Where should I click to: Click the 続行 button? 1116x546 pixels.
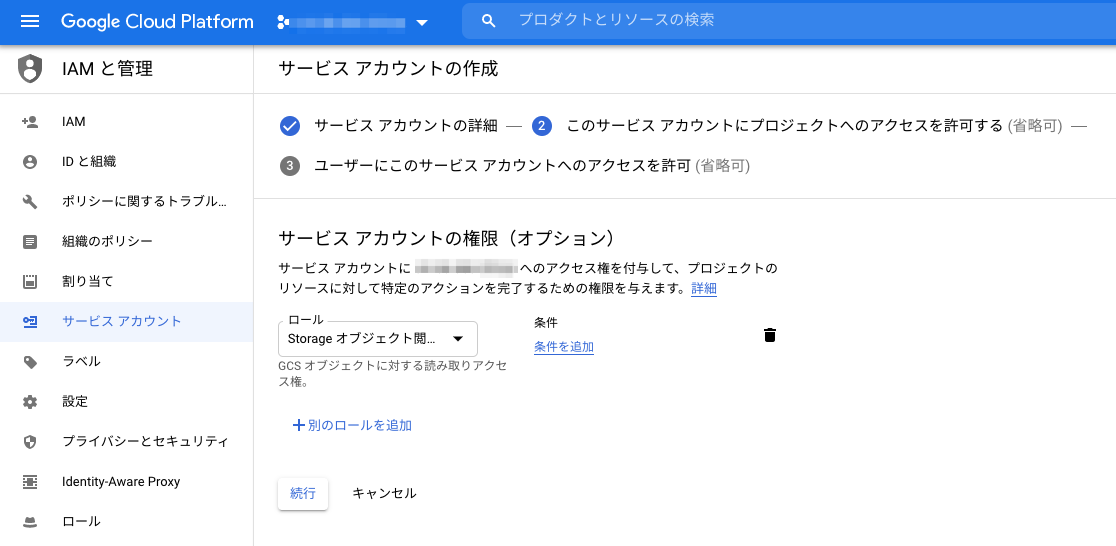click(x=302, y=493)
